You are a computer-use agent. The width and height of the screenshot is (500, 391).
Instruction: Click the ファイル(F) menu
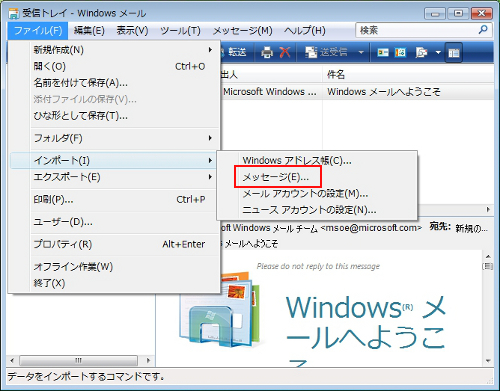(38, 31)
